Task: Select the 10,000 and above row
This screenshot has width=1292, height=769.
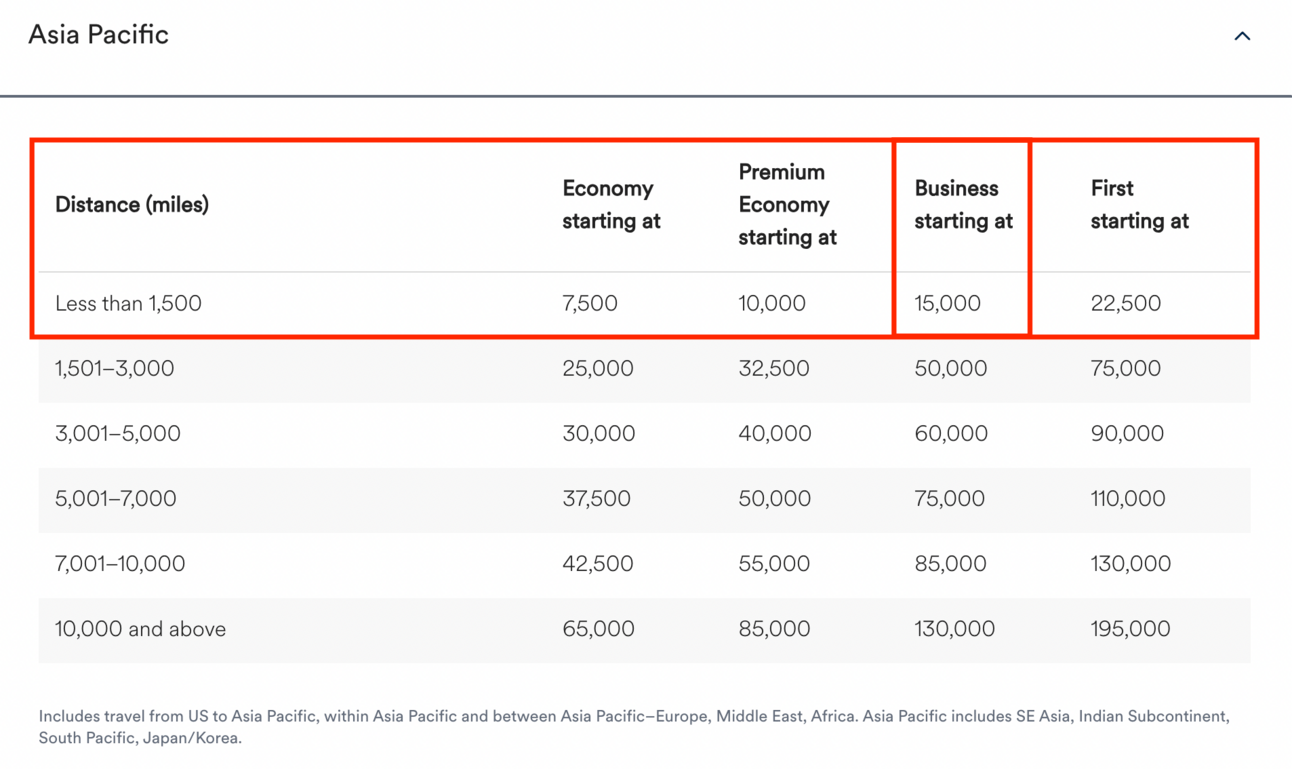Action: [644, 629]
